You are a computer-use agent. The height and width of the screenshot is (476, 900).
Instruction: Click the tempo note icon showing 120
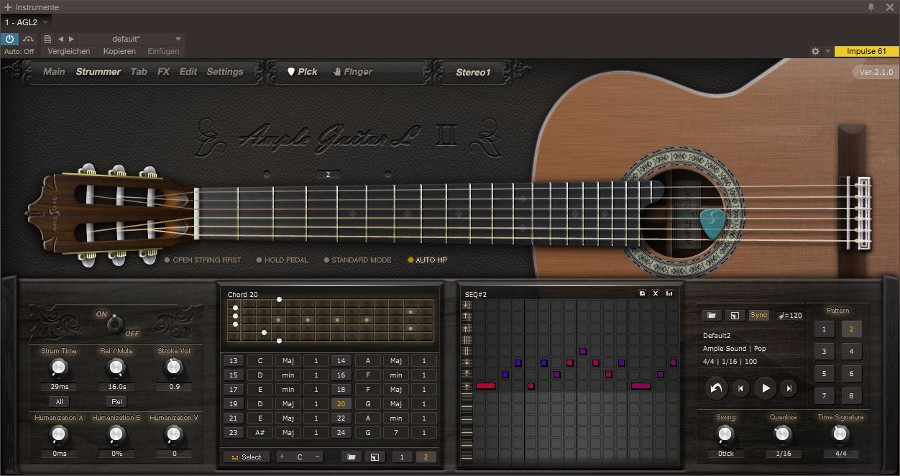pos(790,315)
